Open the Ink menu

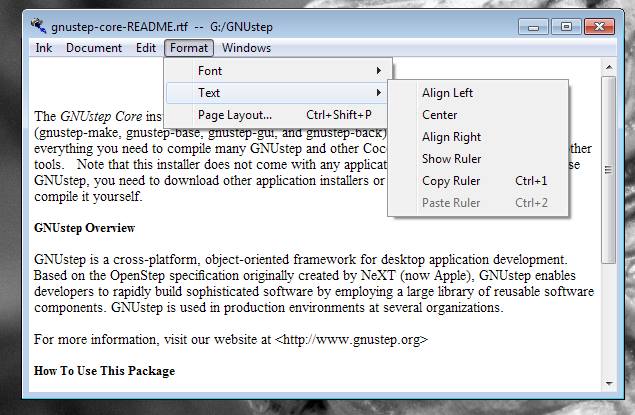[x=44, y=47]
